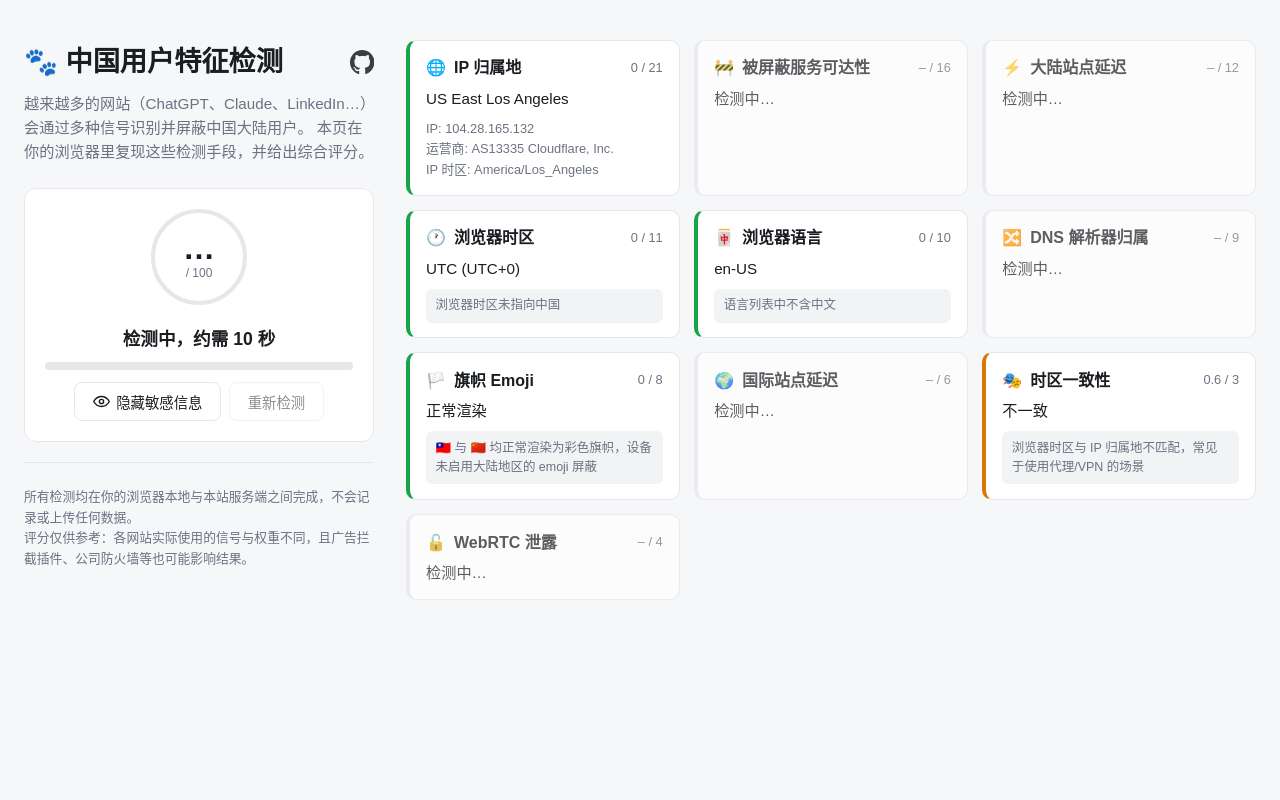Screen dimensions: 1280x800
Task: Click the IP 时区: America/Los_Angeles line
Action: click(x=512, y=170)
